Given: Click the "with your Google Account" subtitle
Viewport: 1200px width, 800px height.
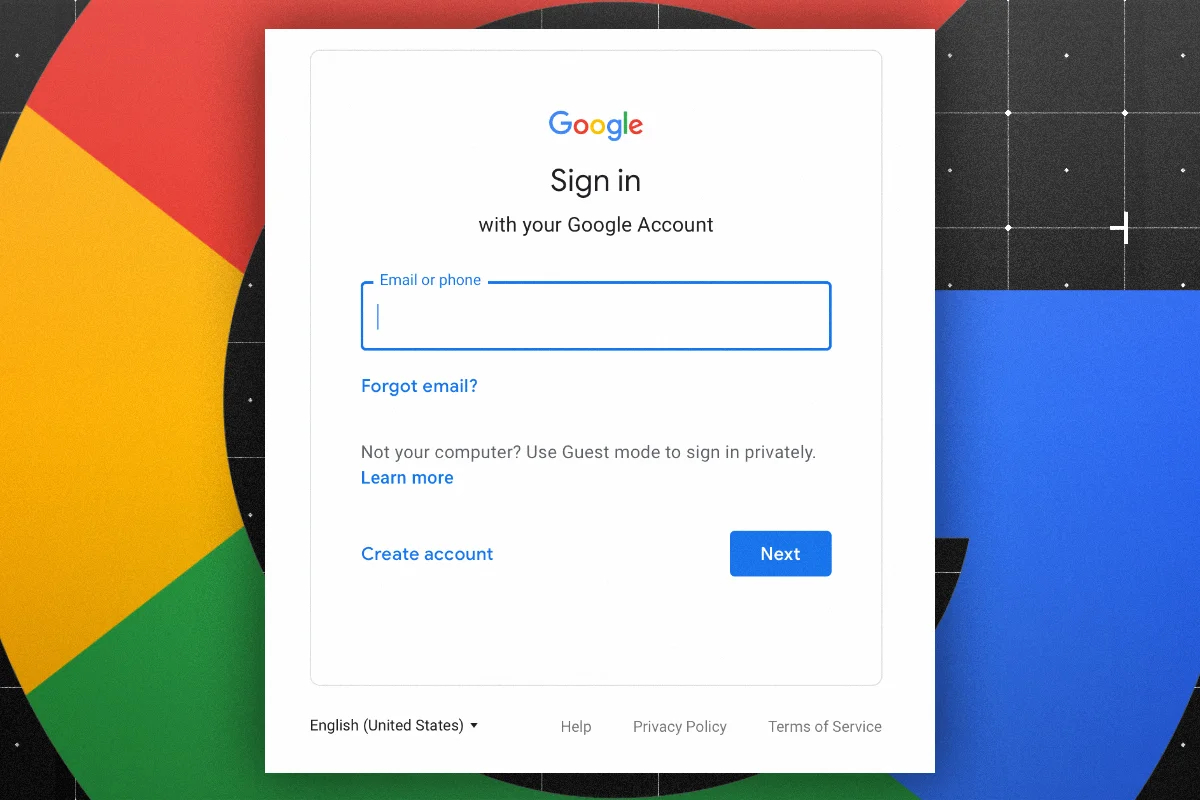Looking at the screenshot, I should [x=596, y=225].
